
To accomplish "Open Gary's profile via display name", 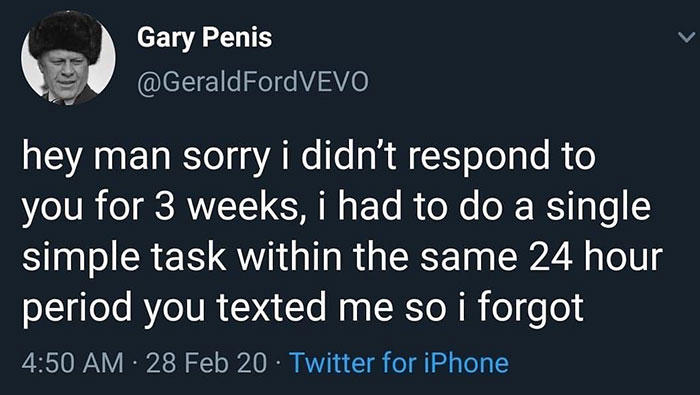I will [204, 37].
